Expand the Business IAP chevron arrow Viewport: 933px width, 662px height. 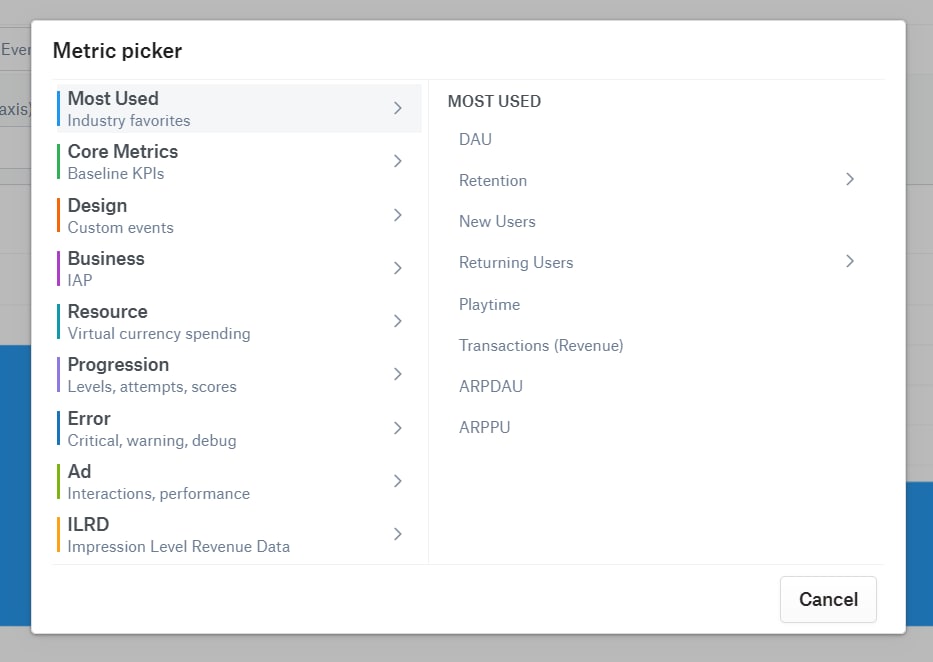tap(397, 268)
